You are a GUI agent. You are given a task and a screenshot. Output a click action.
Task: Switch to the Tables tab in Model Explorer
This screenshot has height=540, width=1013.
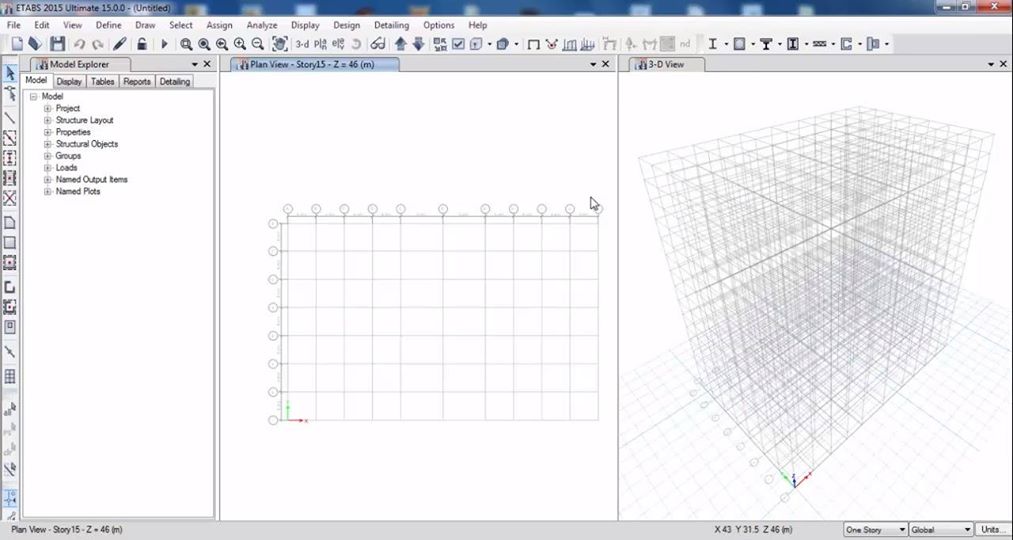click(x=102, y=81)
